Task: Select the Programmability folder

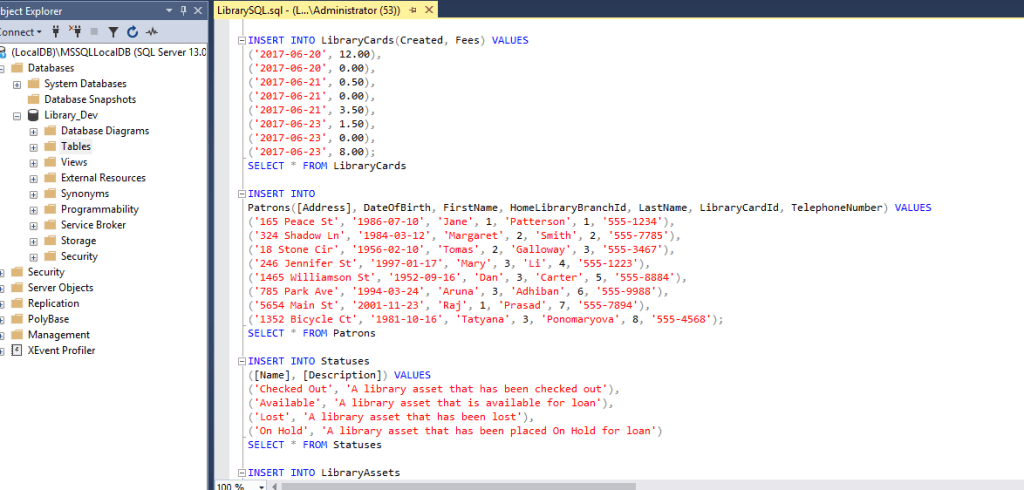Action: point(99,209)
